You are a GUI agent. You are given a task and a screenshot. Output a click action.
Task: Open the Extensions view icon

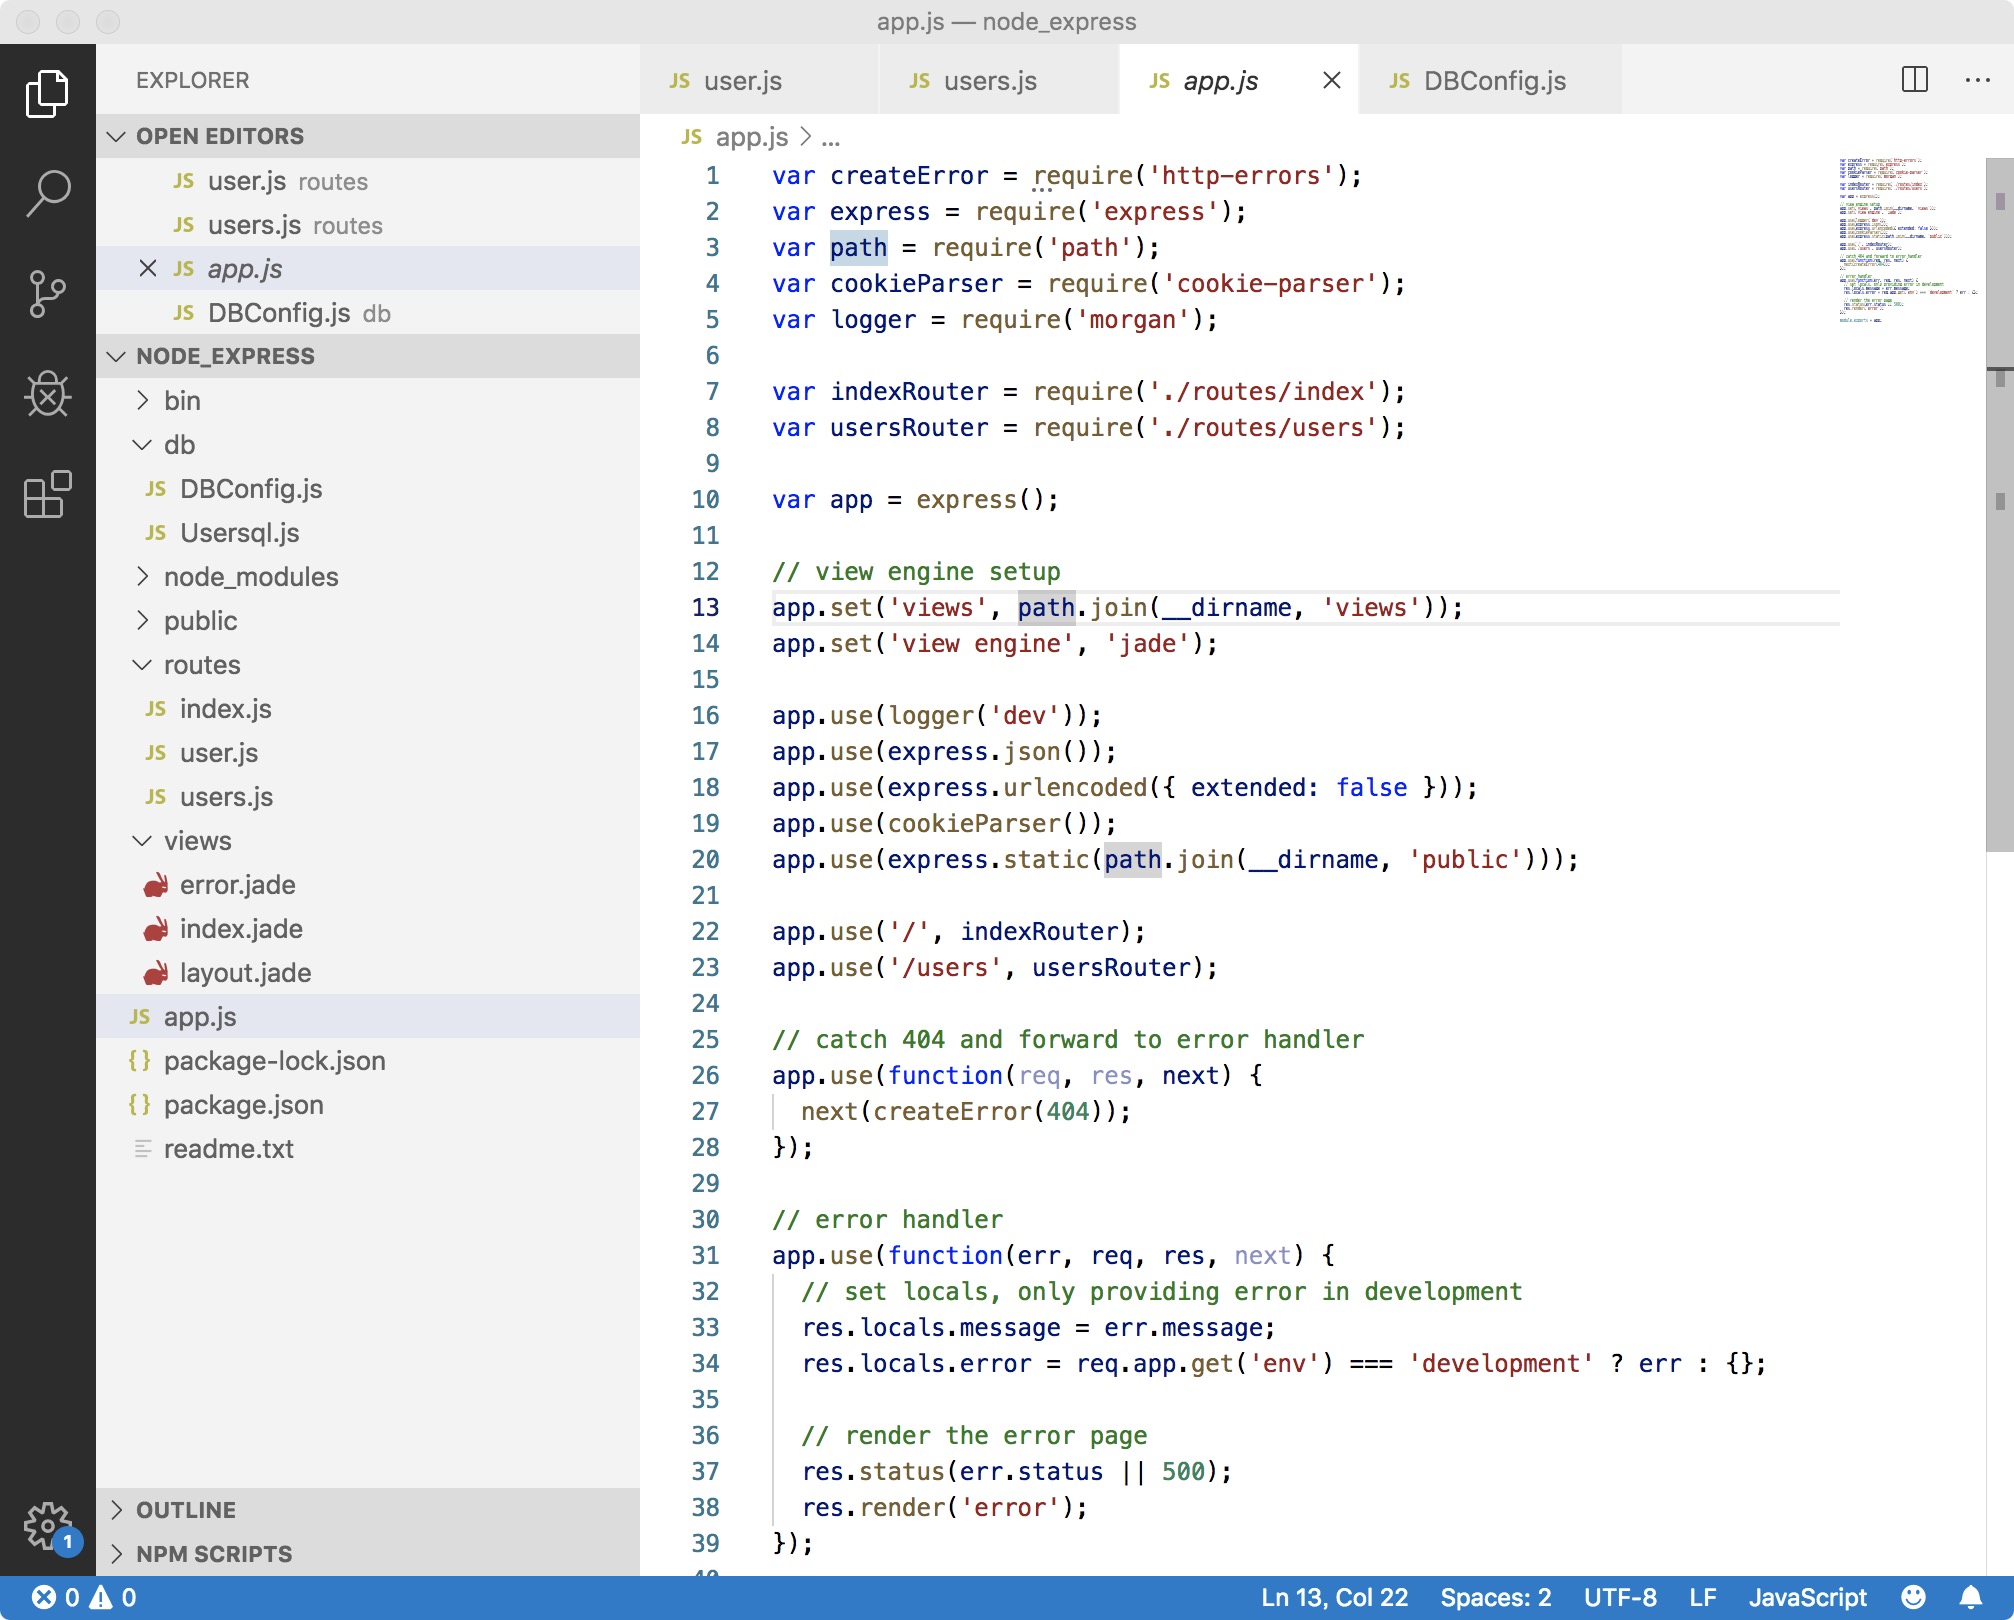(x=47, y=494)
